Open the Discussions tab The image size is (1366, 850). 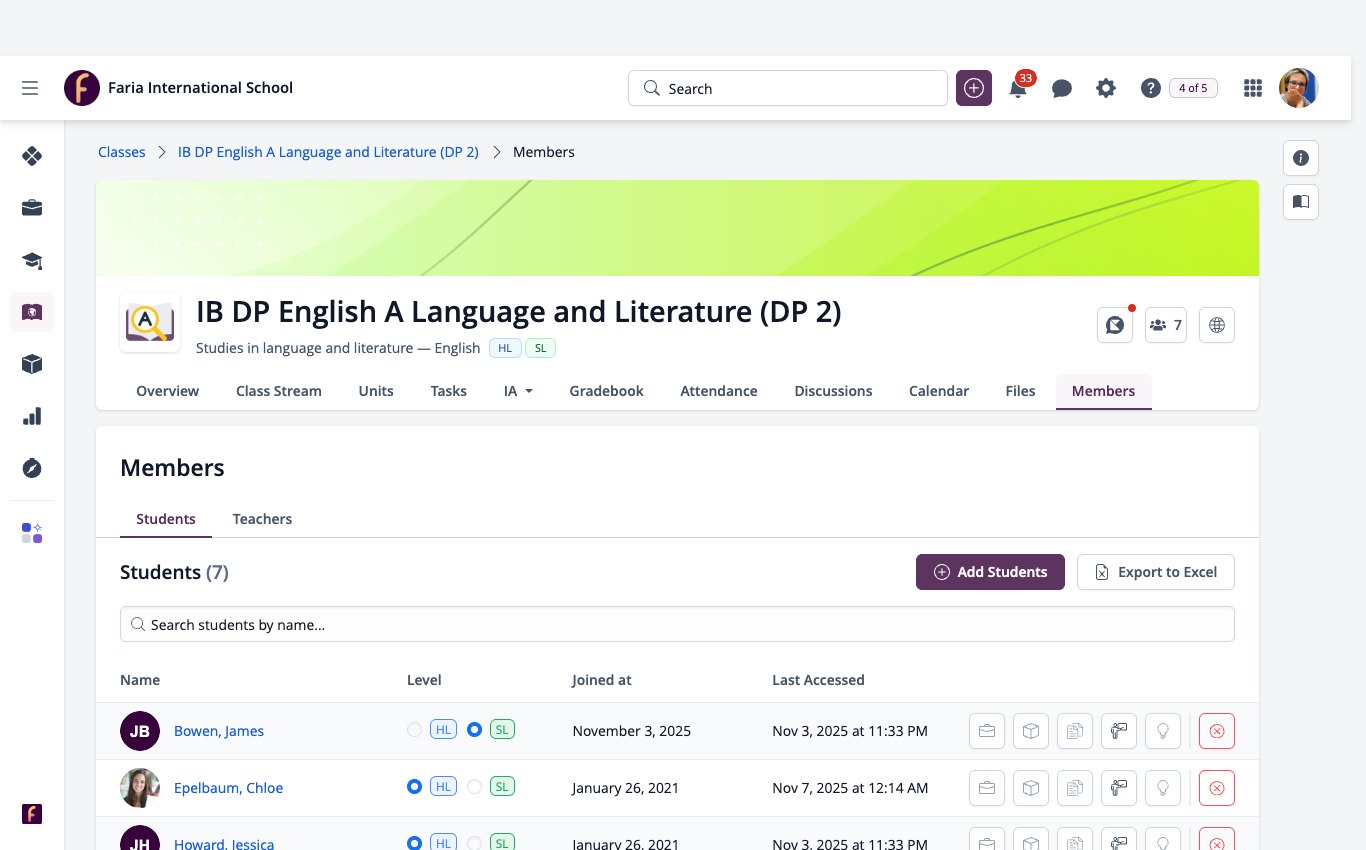click(834, 391)
